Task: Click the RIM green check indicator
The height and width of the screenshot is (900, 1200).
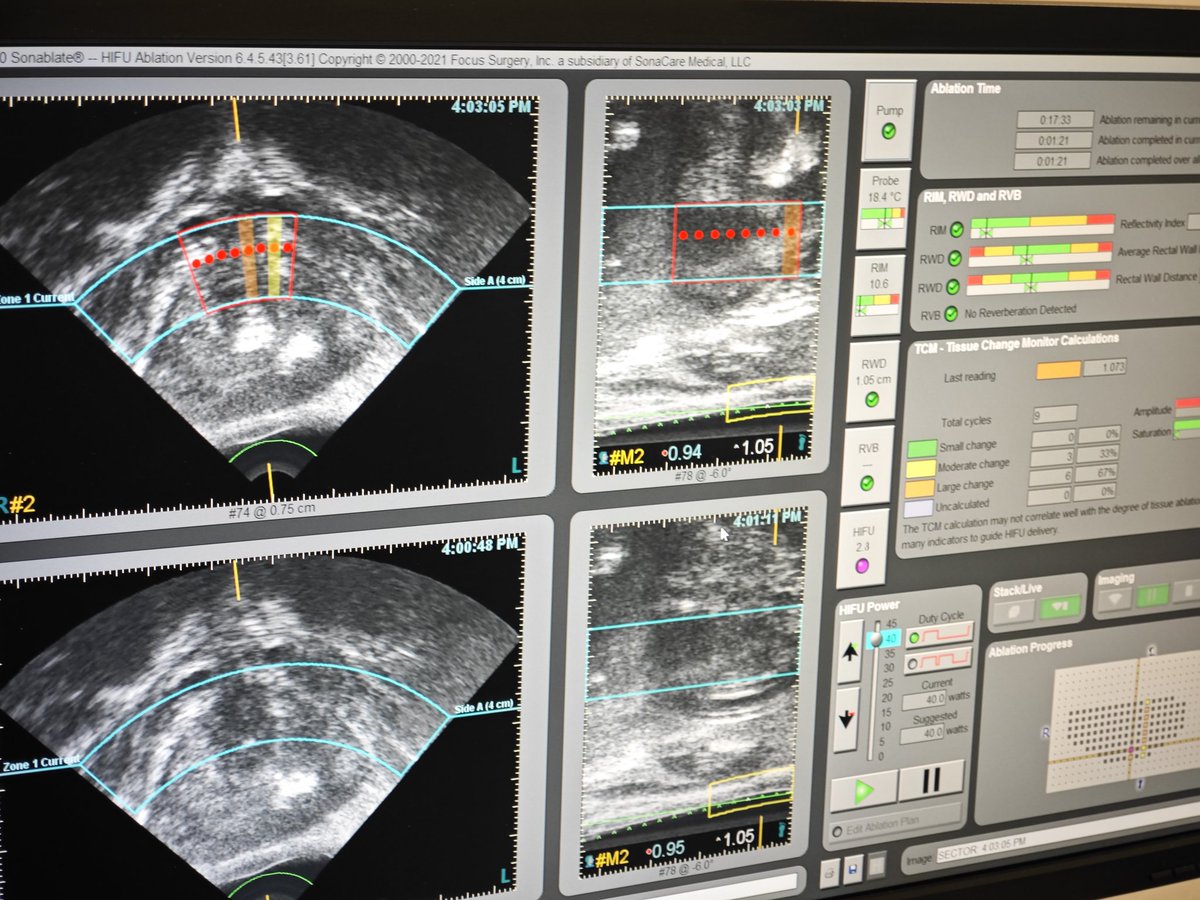Action: (956, 231)
